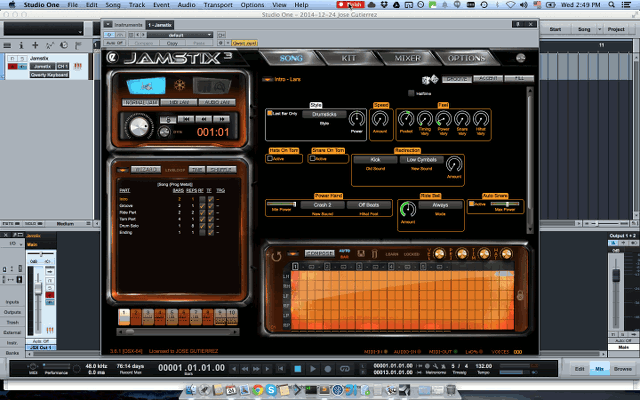Click the Chrome icon in the Dock
This screenshot has width=640, height=400.
tap(257, 390)
